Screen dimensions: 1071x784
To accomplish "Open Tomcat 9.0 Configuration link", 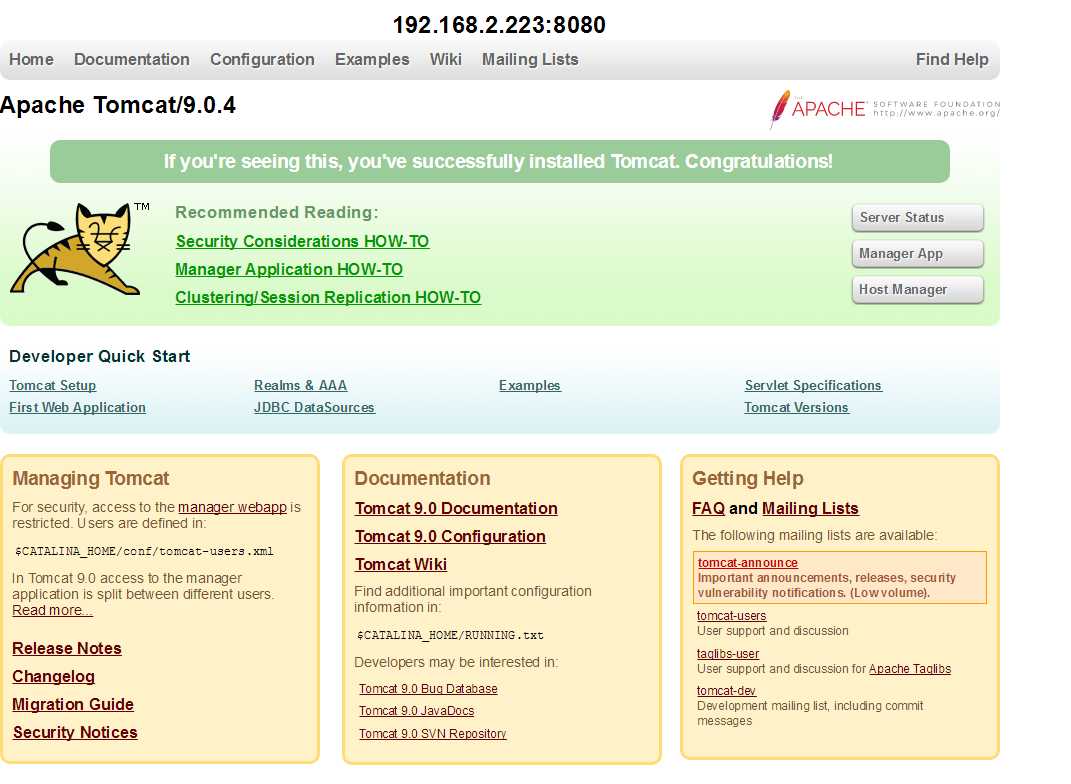I will click(x=450, y=536).
